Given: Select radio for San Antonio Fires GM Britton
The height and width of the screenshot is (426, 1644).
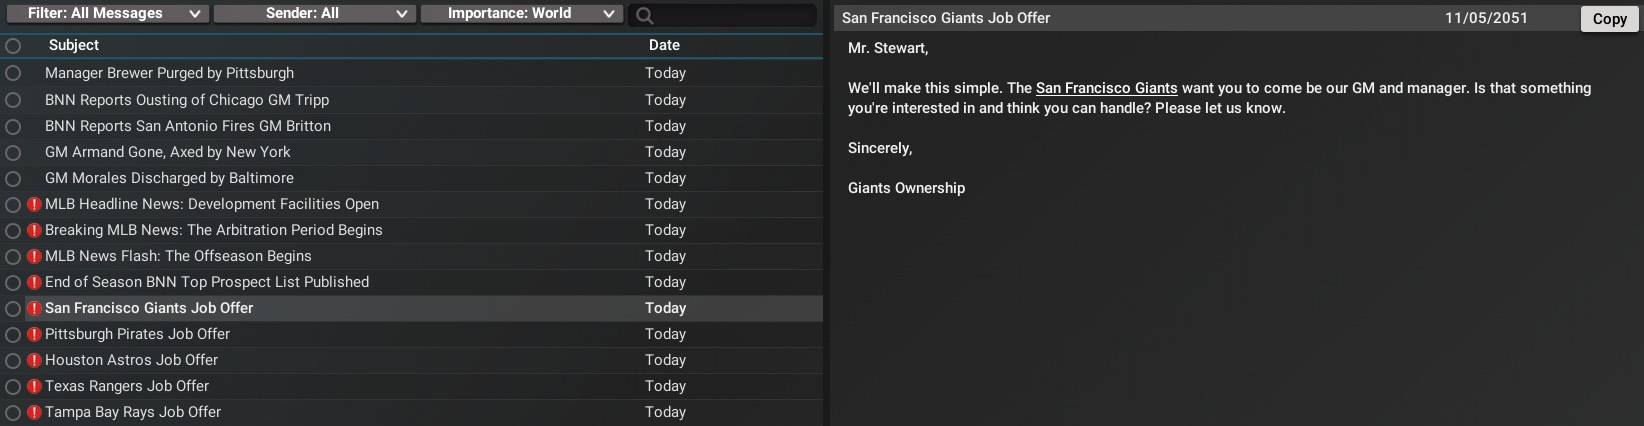Looking at the screenshot, I should coord(13,126).
